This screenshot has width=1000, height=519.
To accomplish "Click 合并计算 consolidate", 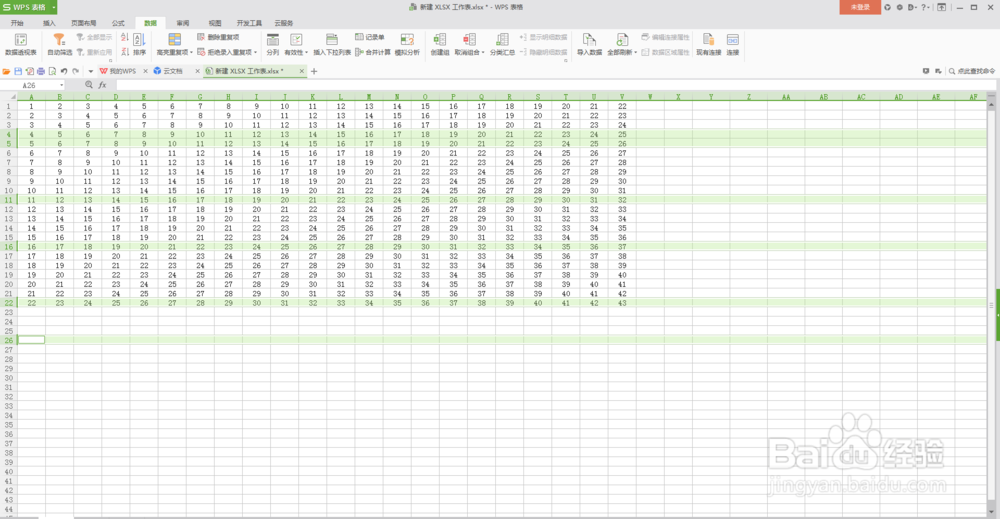I will [373, 52].
